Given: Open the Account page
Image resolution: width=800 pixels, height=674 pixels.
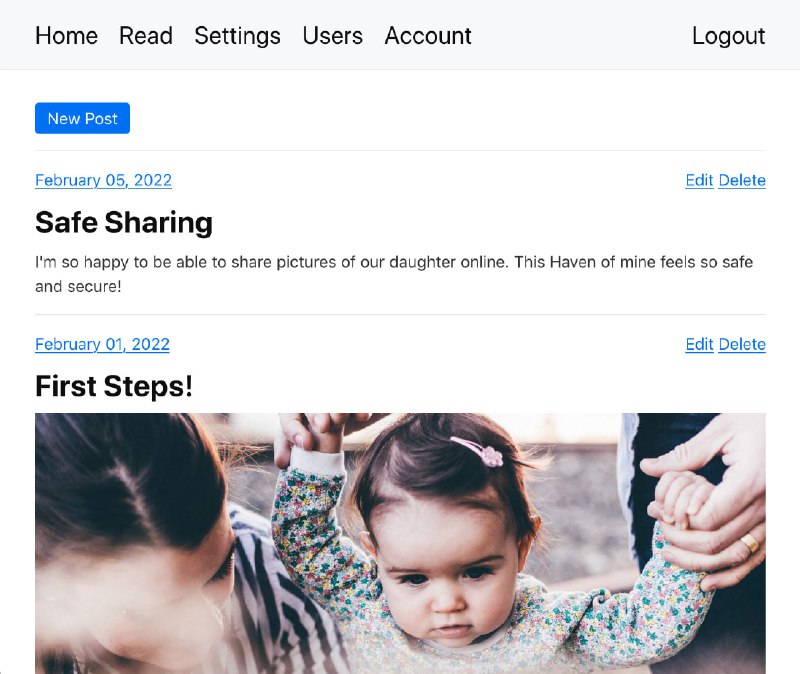Looking at the screenshot, I should click(x=428, y=36).
